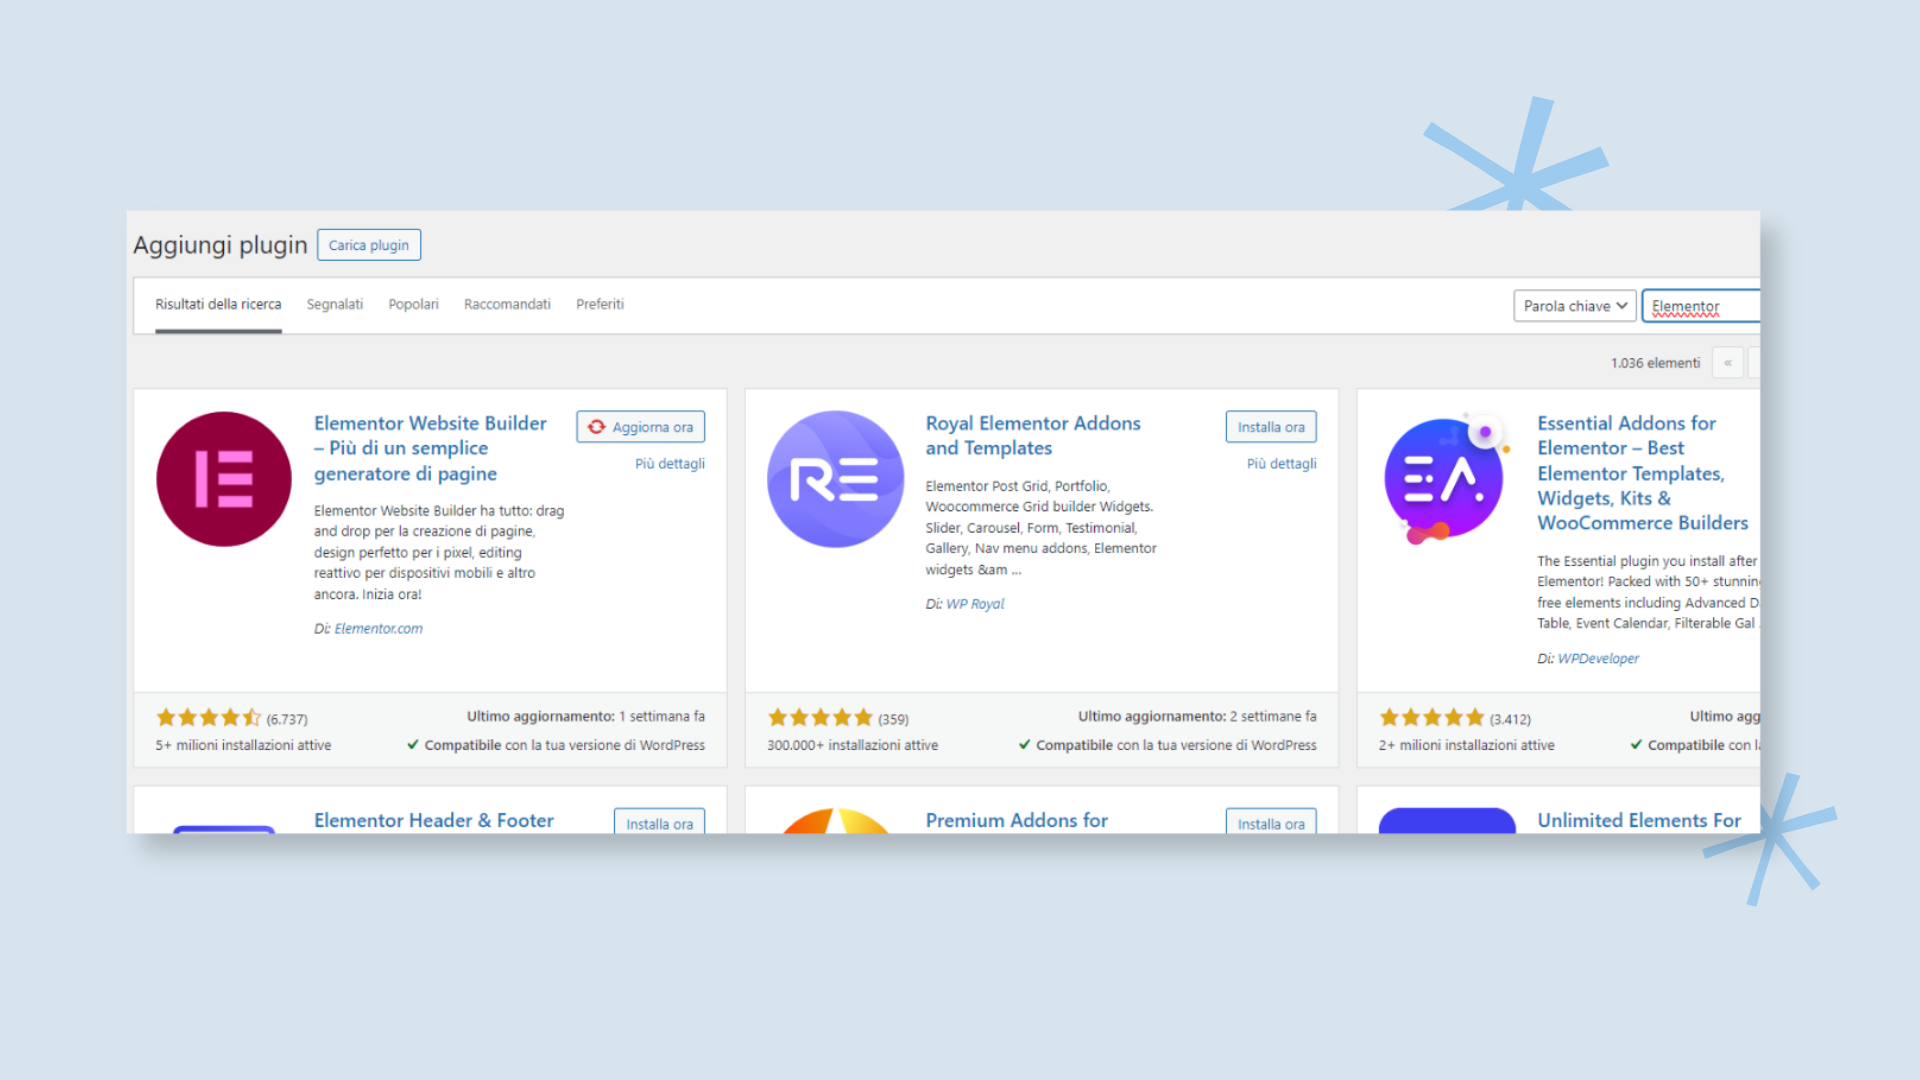Click Installa ora for Elementor Header & Footer
Image resolution: width=1920 pixels, height=1080 pixels.
tap(660, 822)
